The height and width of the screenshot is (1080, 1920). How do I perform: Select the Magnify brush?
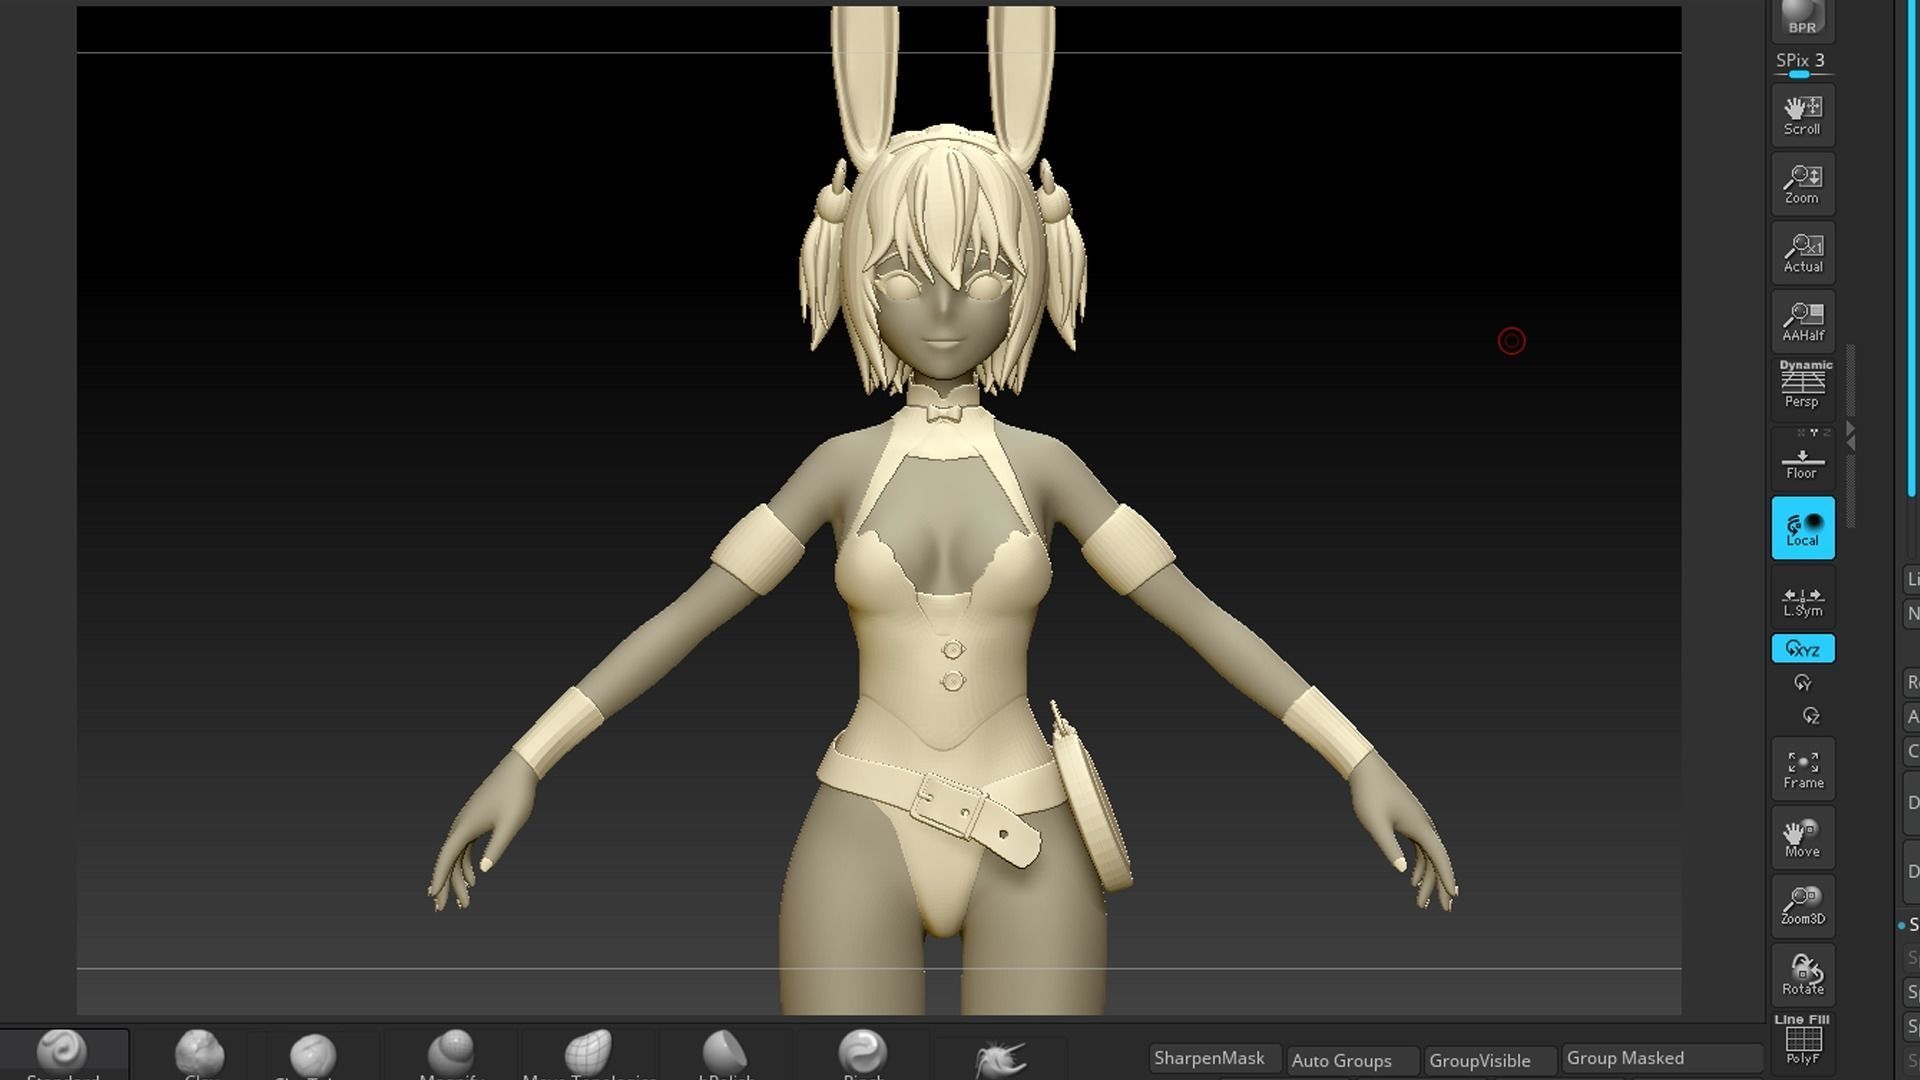450,1054
